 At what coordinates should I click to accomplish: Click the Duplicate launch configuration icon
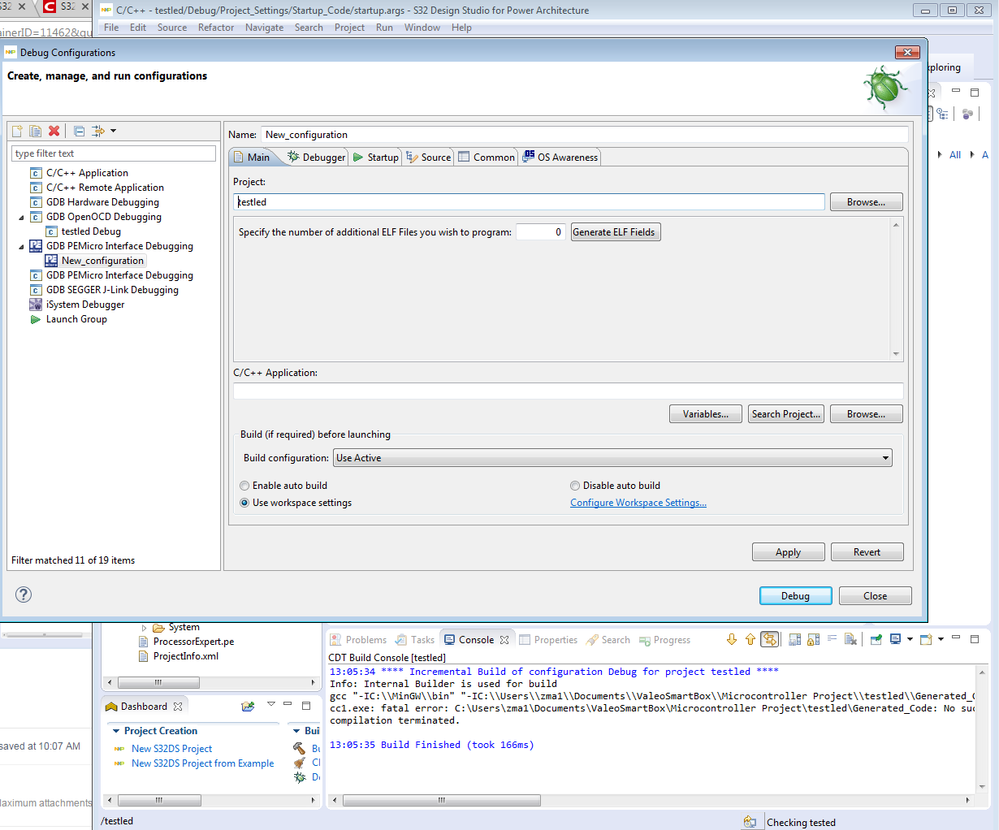pyautogui.click(x=36, y=131)
